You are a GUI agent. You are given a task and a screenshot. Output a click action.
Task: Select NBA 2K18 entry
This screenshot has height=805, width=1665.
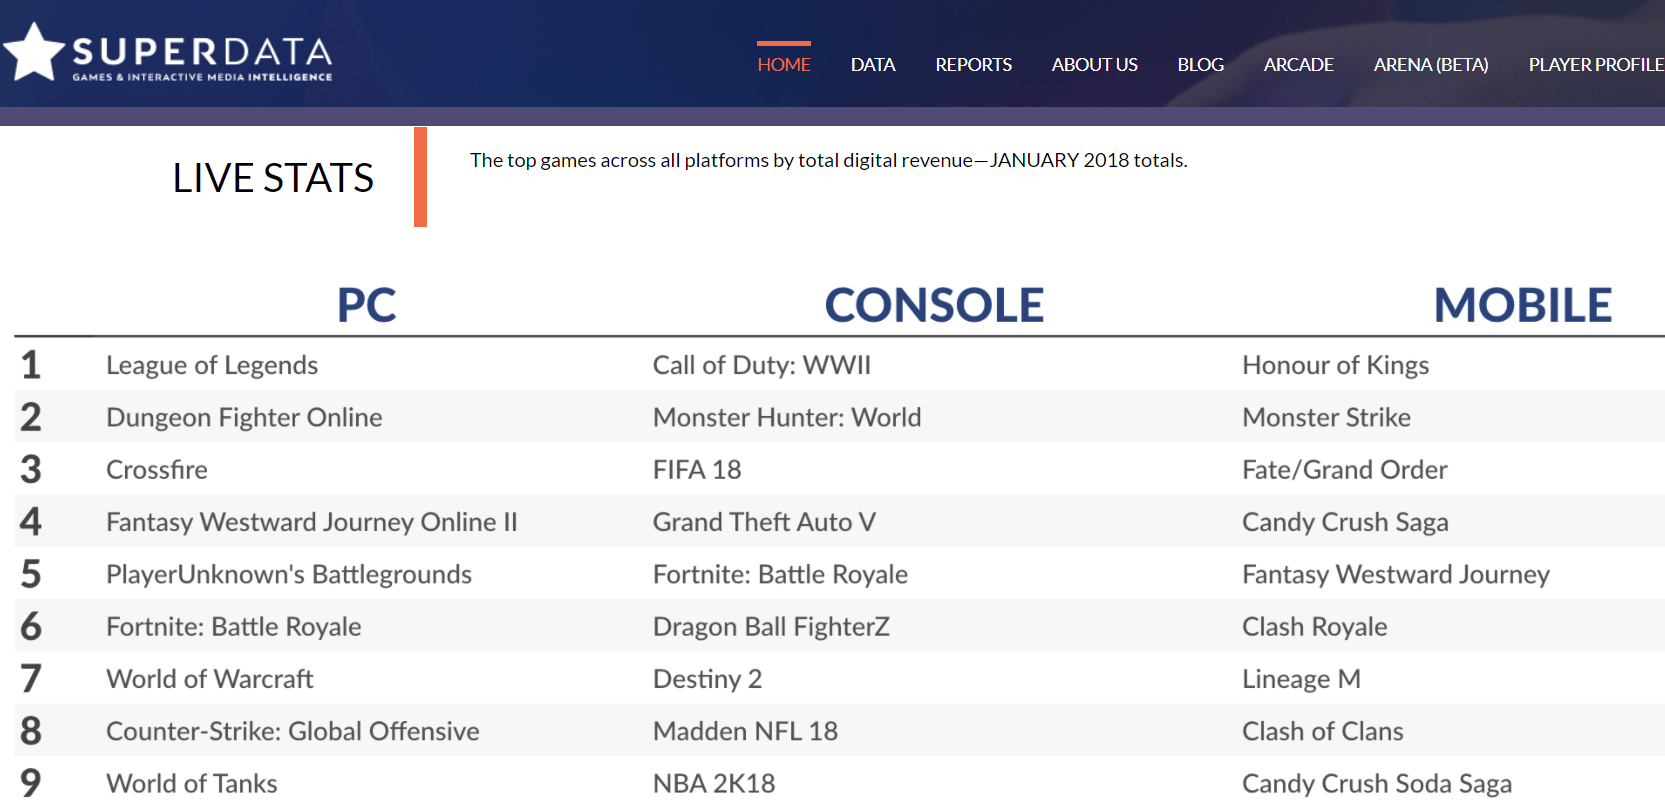point(714,783)
